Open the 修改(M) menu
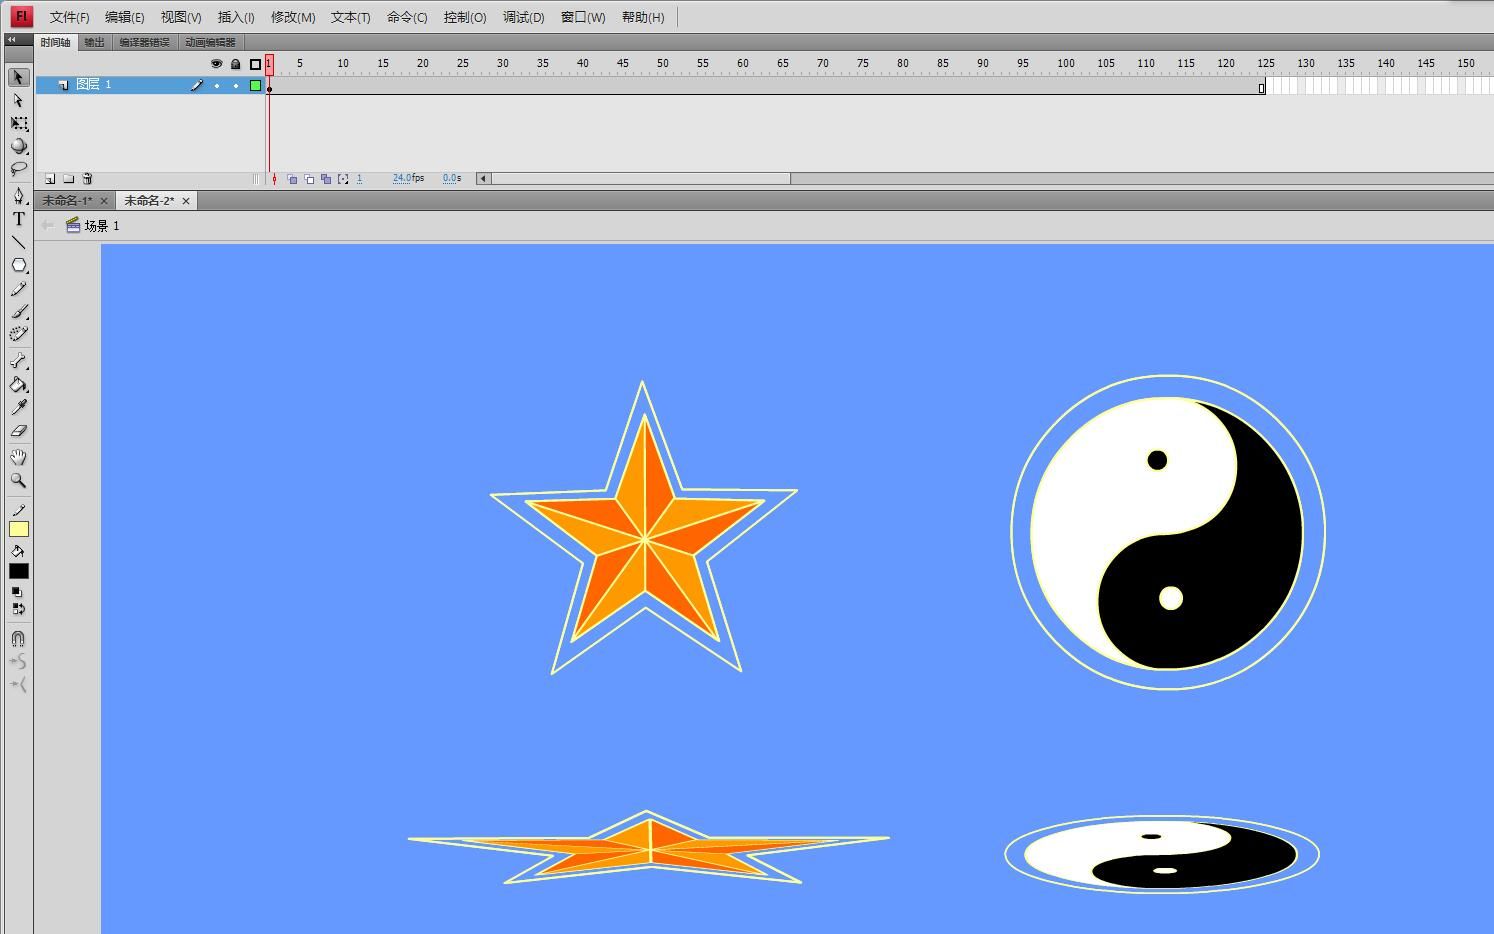This screenshot has width=1494, height=934. pos(293,17)
